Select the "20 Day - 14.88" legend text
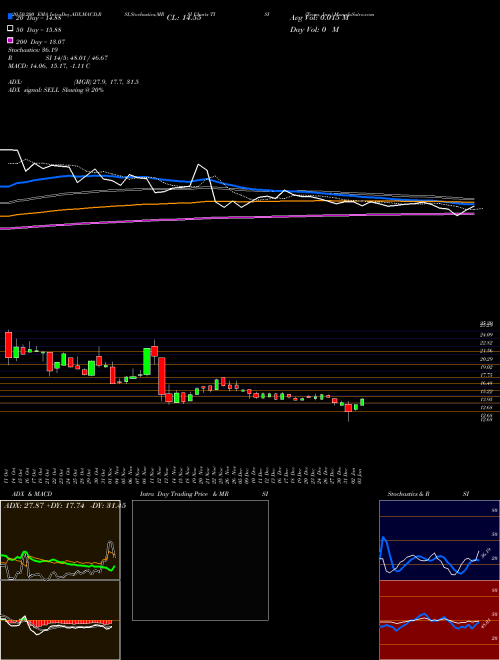The image size is (500, 660). click(39, 18)
